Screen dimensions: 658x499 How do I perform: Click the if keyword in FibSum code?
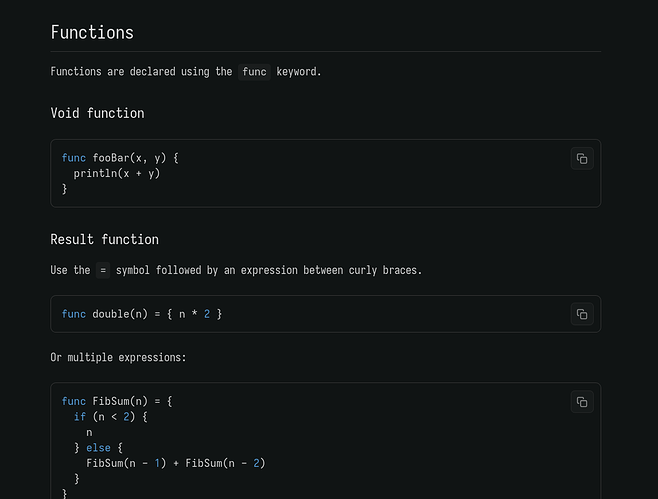click(79, 417)
